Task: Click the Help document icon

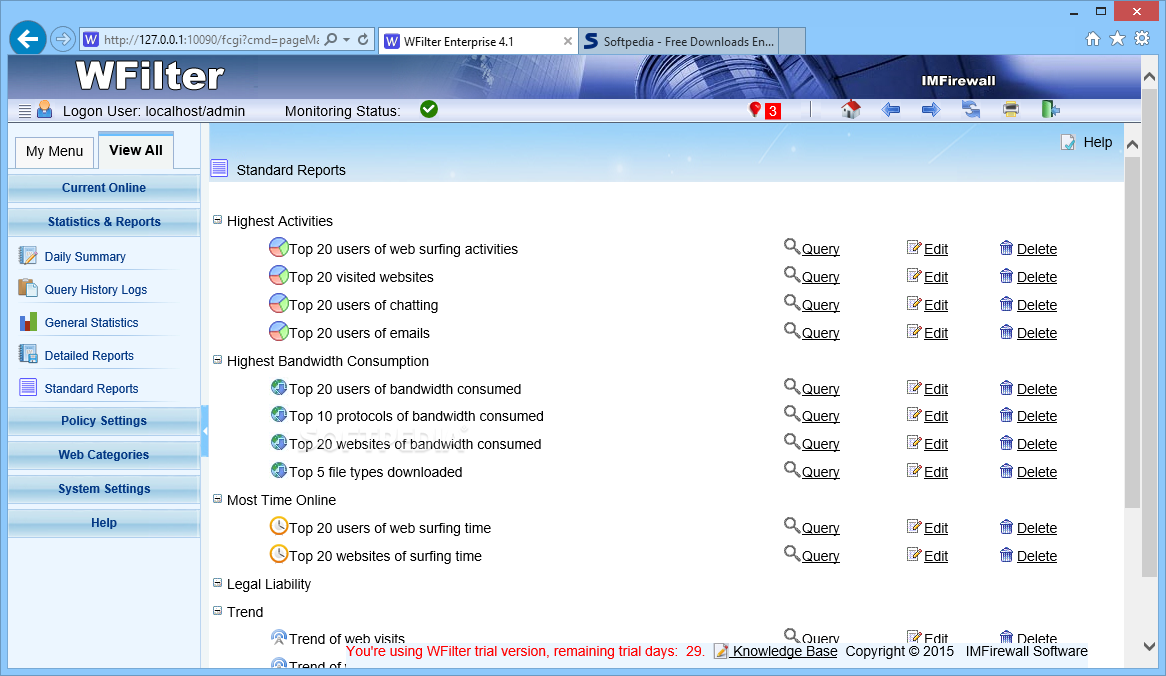Action: 1068,142
